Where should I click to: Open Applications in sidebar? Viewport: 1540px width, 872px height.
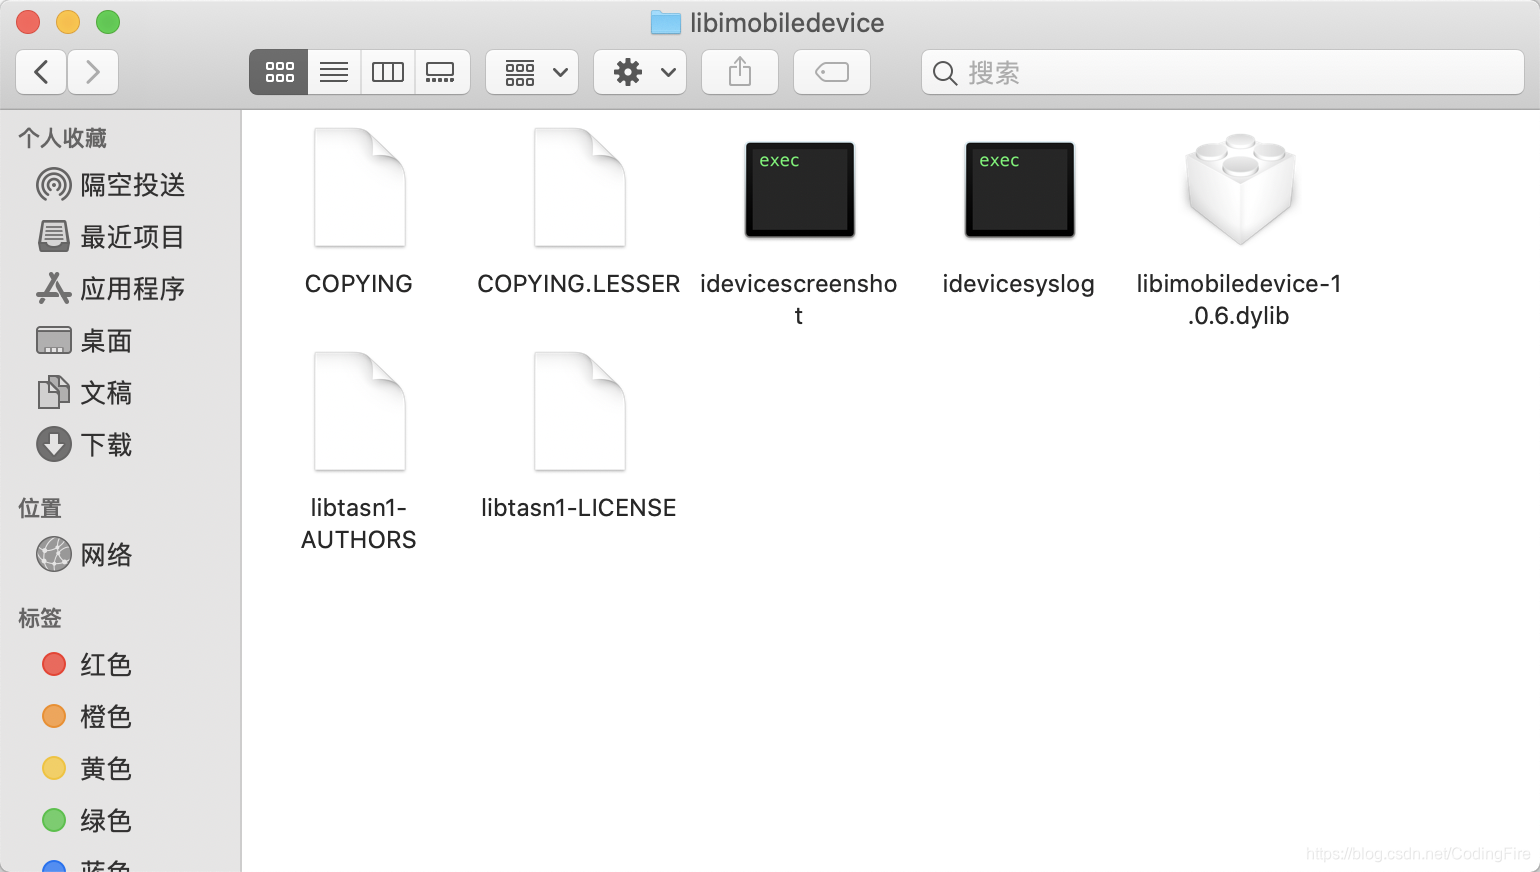[120, 289]
